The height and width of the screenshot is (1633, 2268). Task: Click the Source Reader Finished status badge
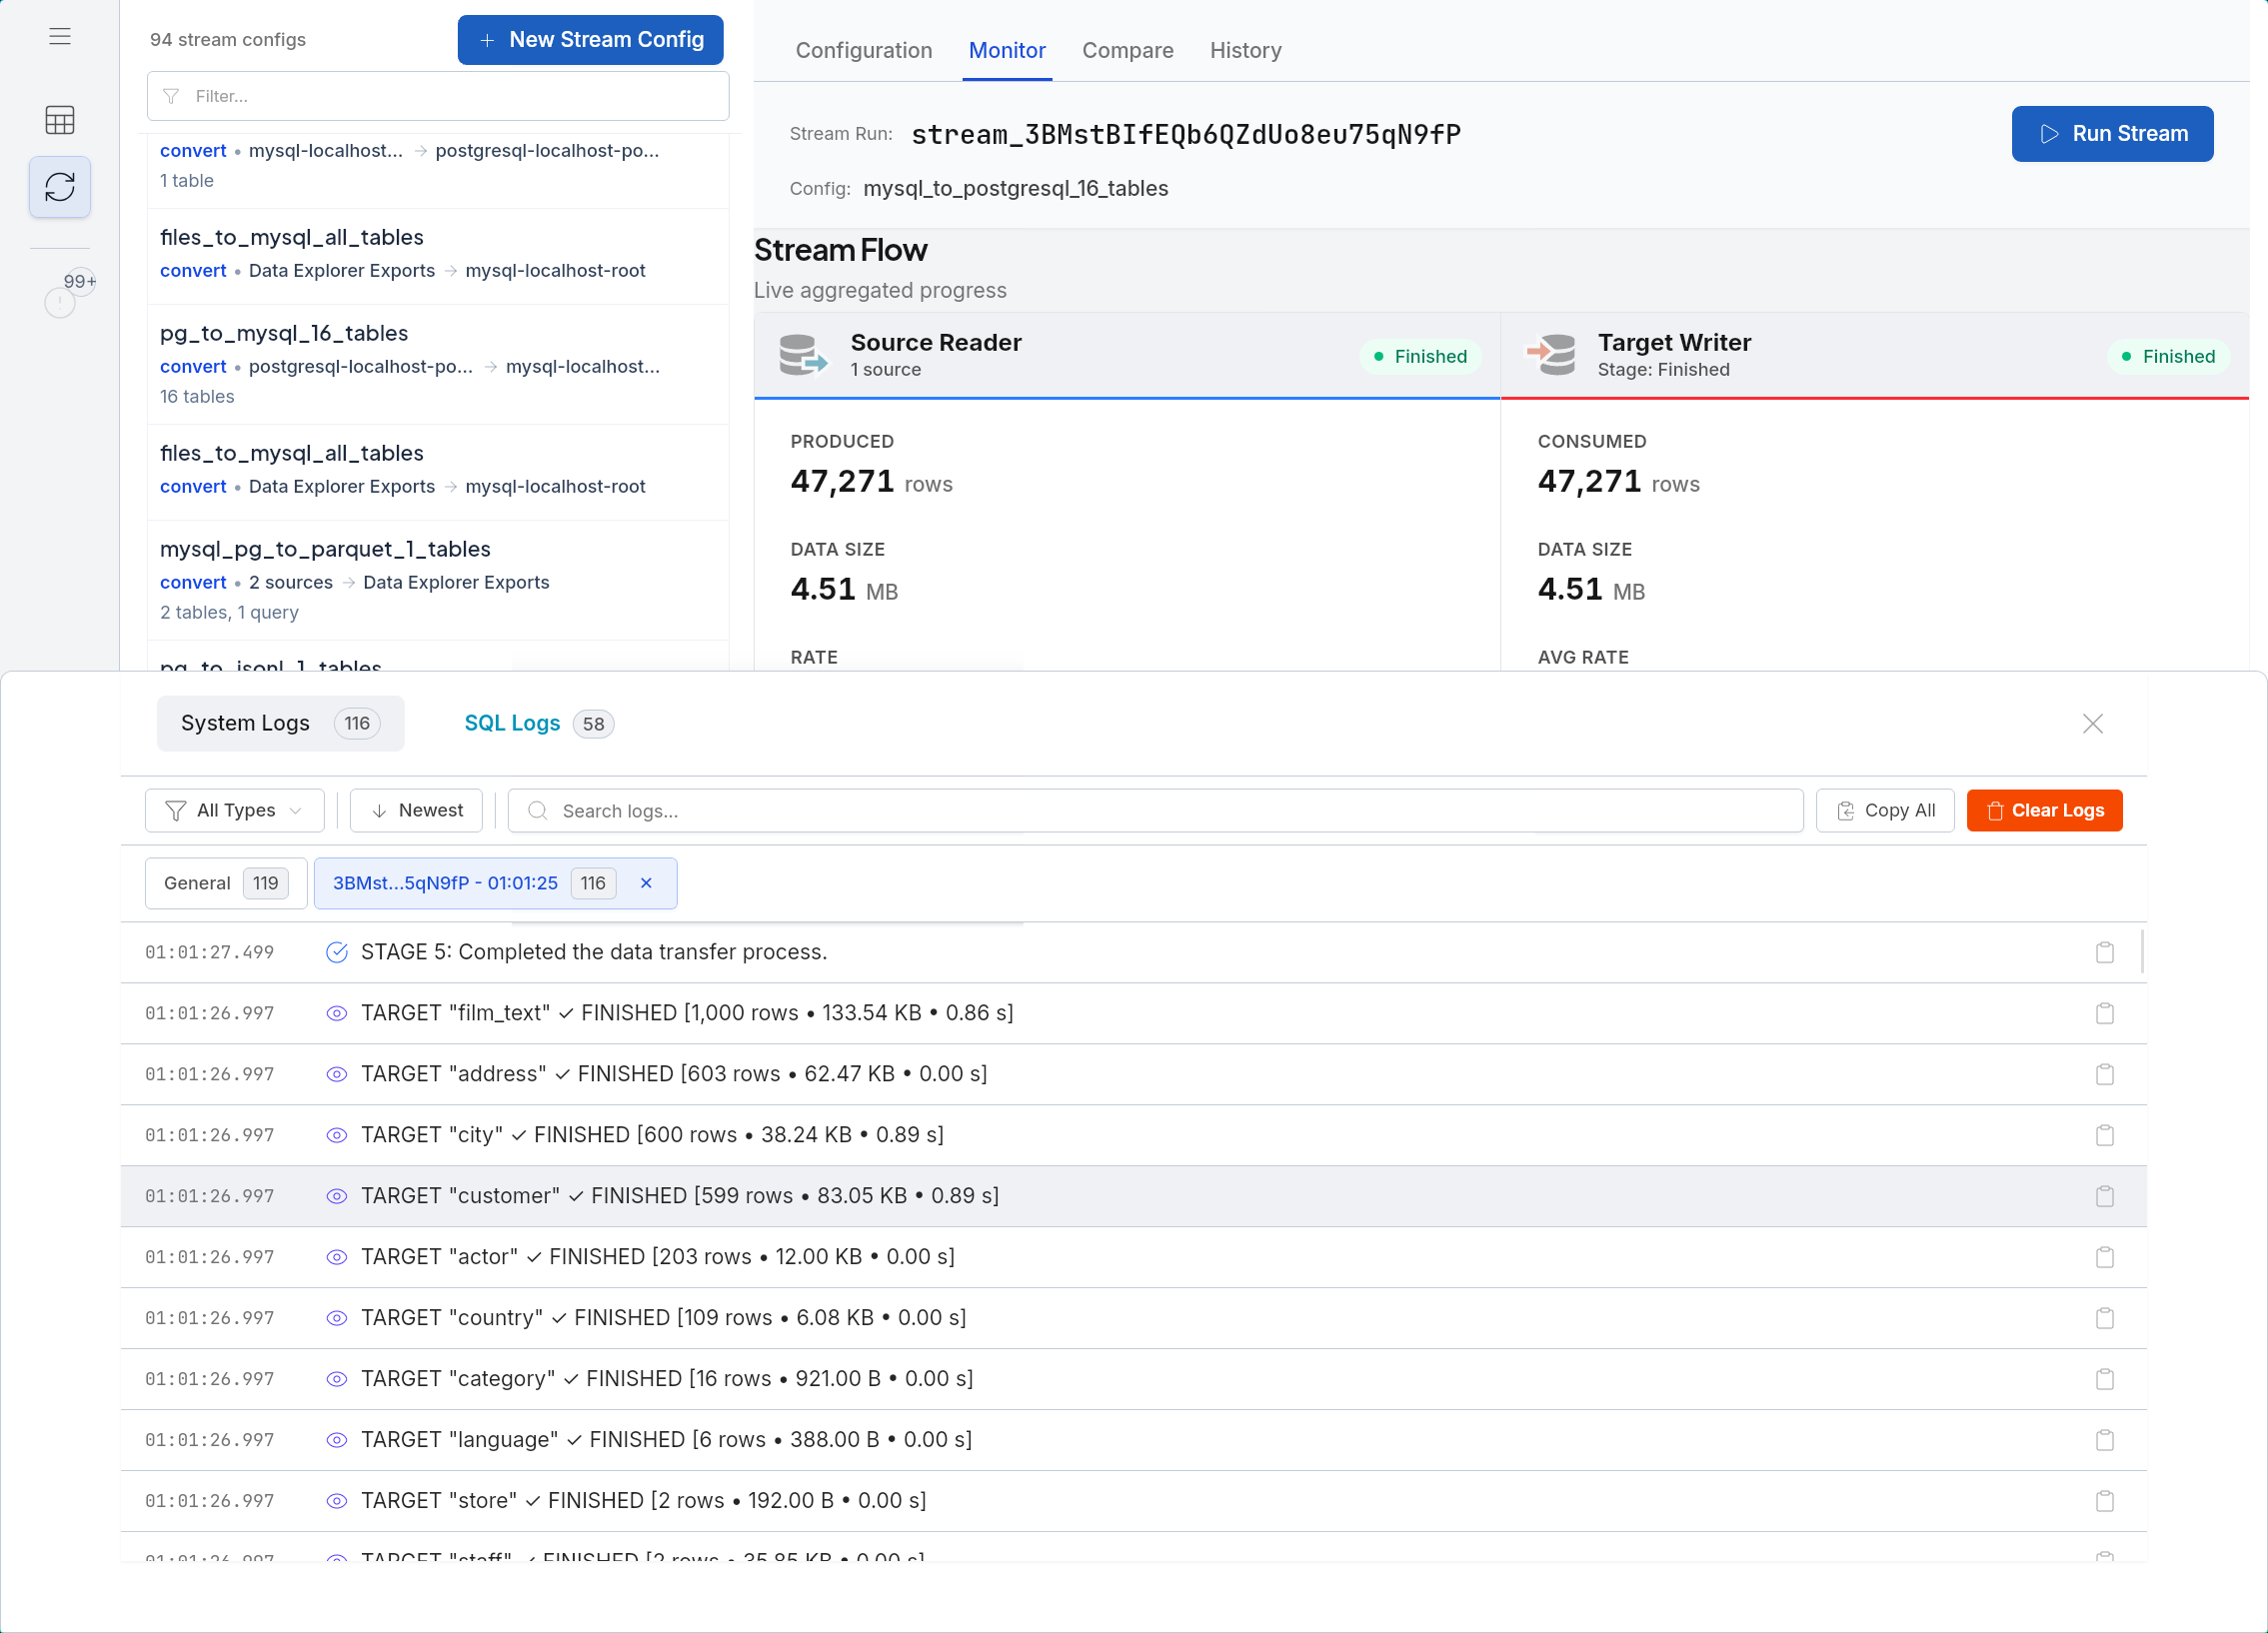coord(1420,356)
